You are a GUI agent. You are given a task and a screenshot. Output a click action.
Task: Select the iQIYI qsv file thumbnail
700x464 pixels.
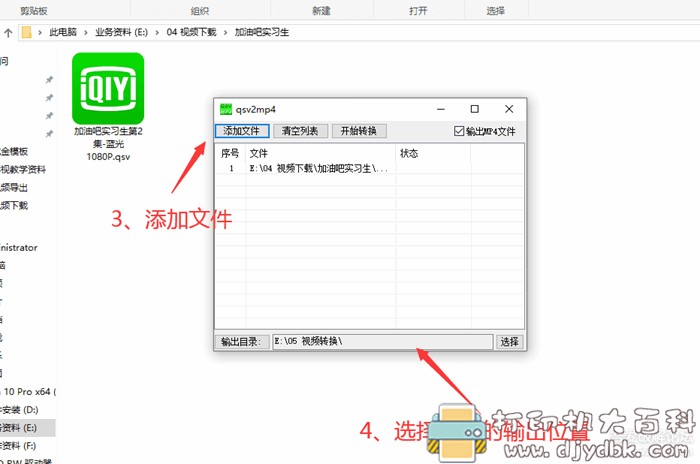(108, 88)
